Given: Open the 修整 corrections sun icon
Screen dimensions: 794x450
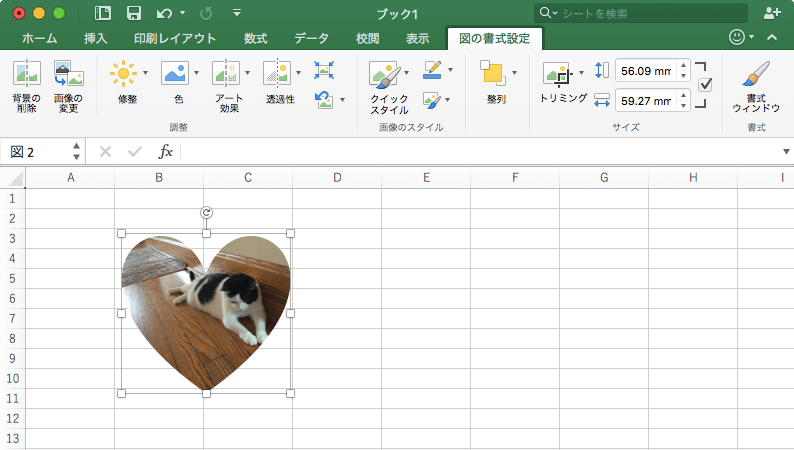Looking at the screenshot, I should click(123, 73).
